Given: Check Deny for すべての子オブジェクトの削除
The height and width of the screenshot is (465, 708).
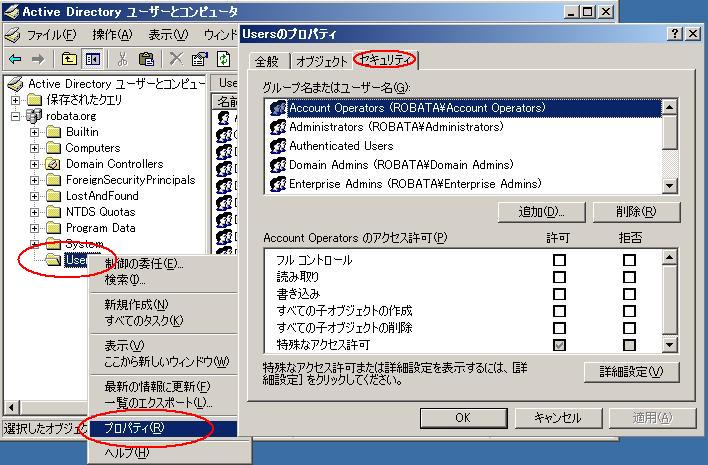Looking at the screenshot, I should pyautogui.click(x=629, y=328).
